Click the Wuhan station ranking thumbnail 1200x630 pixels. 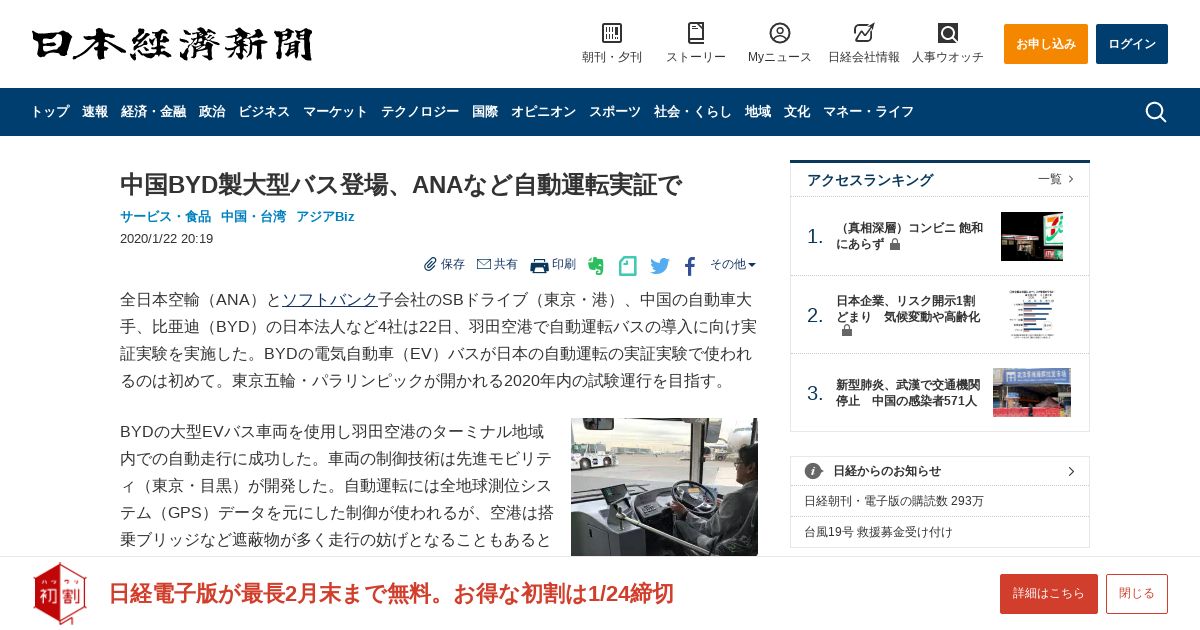pyautogui.click(x=1032, y=393)
